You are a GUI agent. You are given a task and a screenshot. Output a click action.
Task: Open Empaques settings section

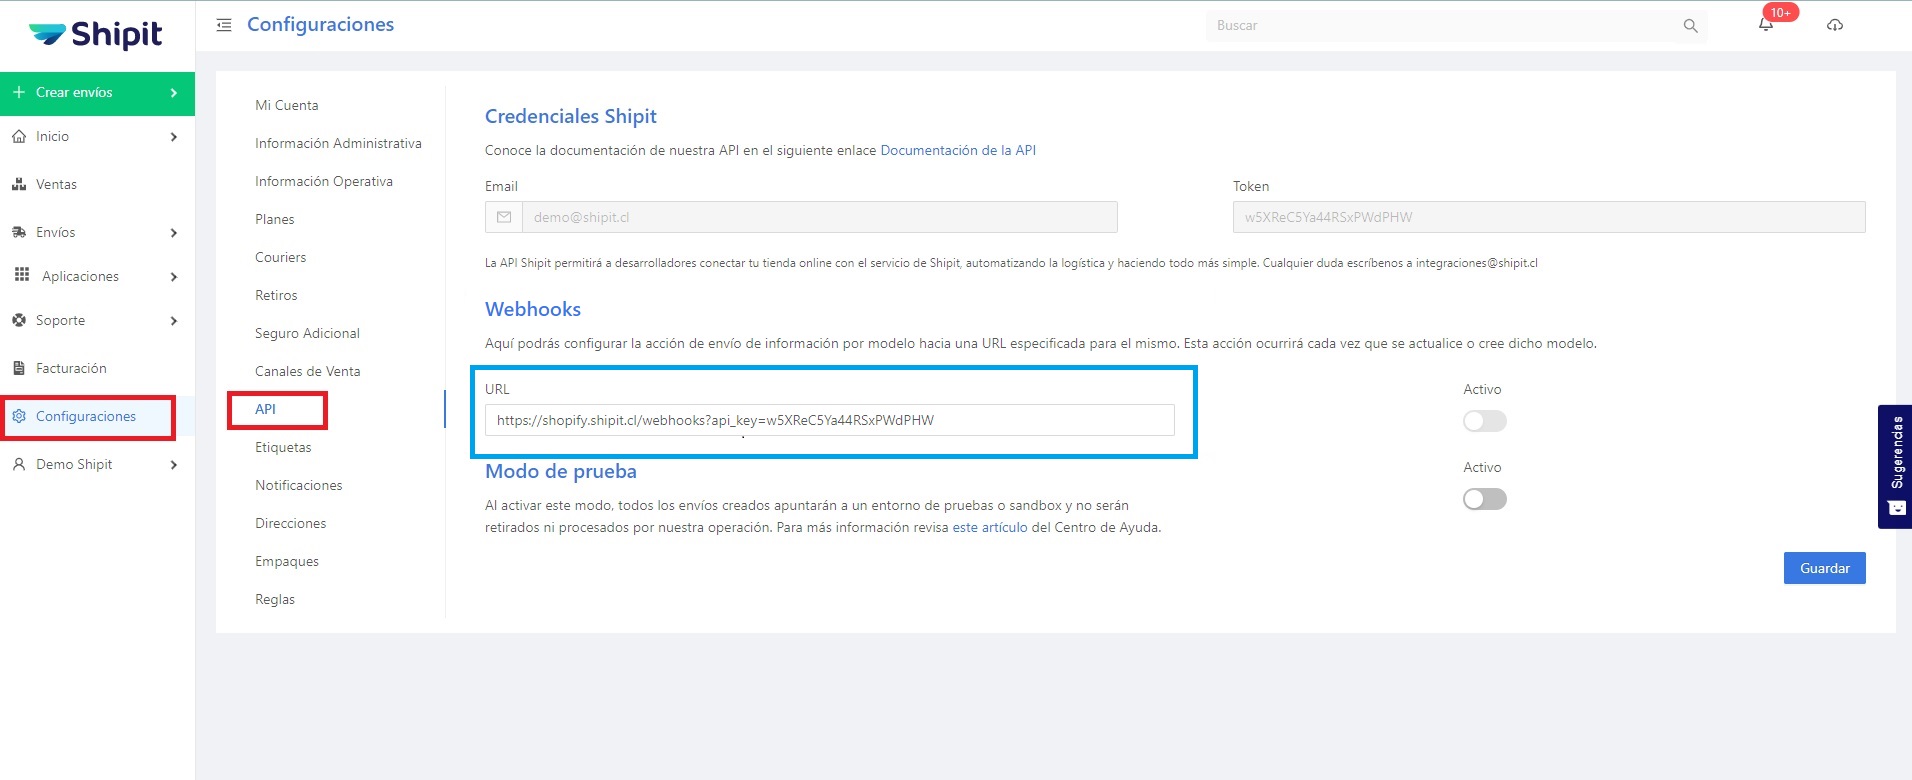(x=287, y=561)
